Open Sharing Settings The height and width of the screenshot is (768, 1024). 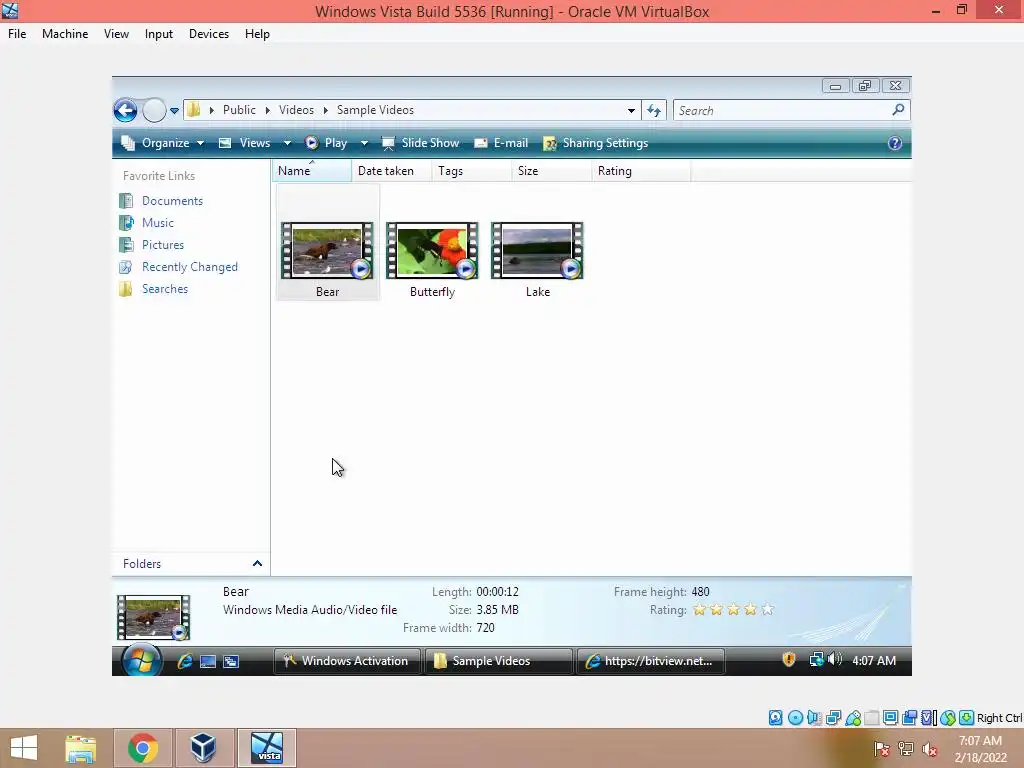click(596, 143)
